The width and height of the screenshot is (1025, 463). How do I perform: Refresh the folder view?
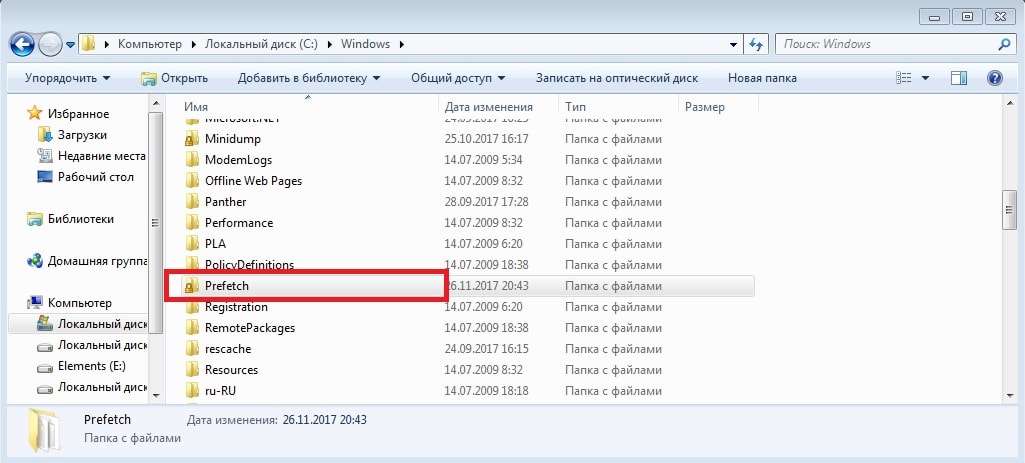[756, 44]
